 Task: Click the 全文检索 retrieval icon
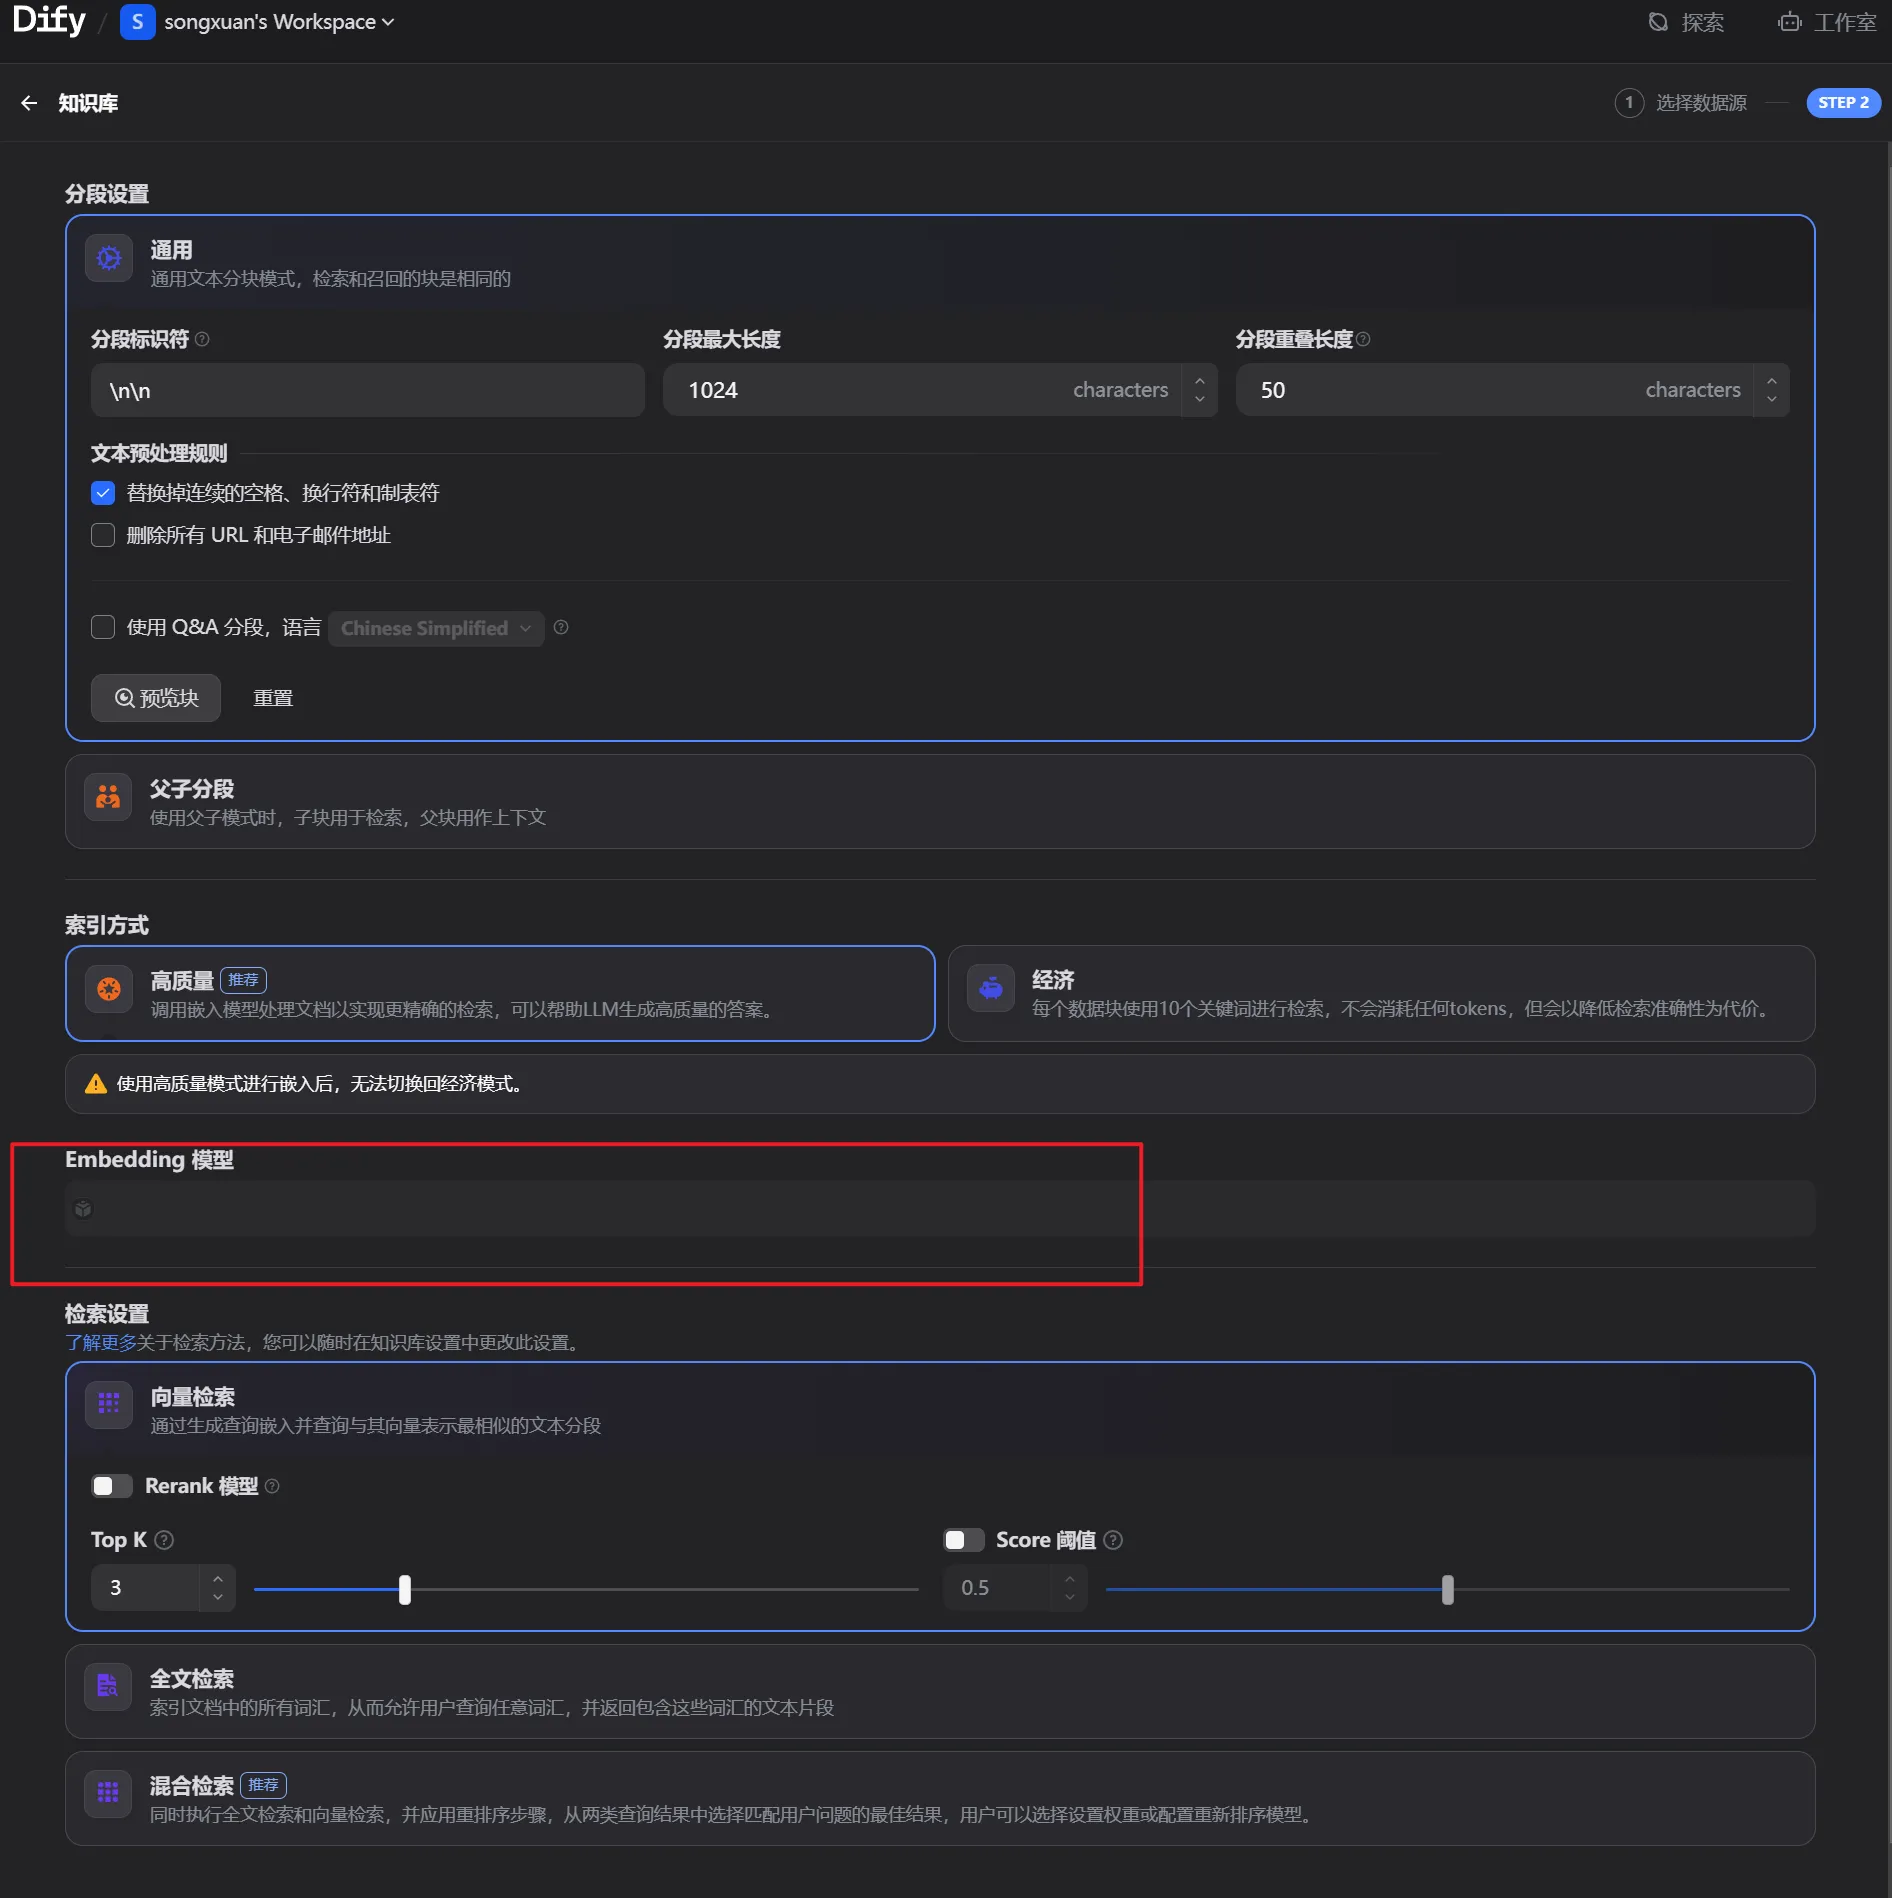tap(108, 1687)
